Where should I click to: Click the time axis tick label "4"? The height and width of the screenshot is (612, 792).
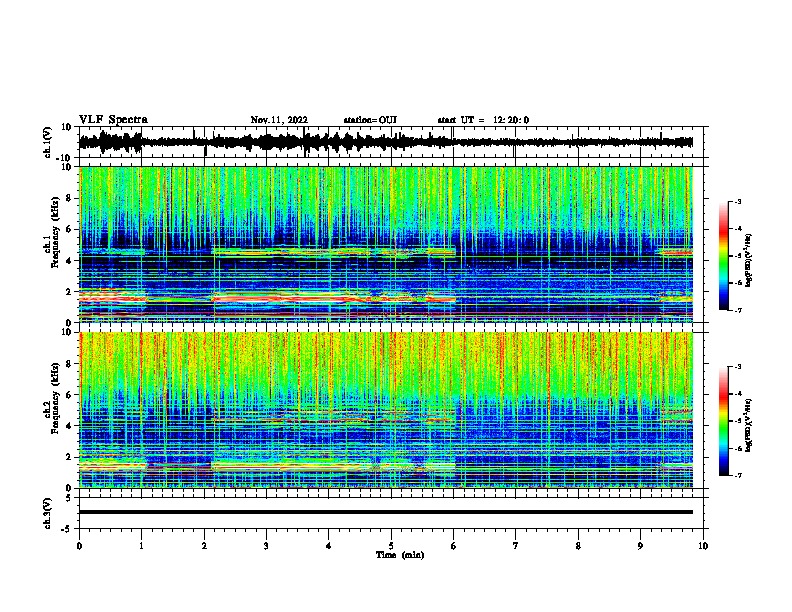click(x=329, y=546)
